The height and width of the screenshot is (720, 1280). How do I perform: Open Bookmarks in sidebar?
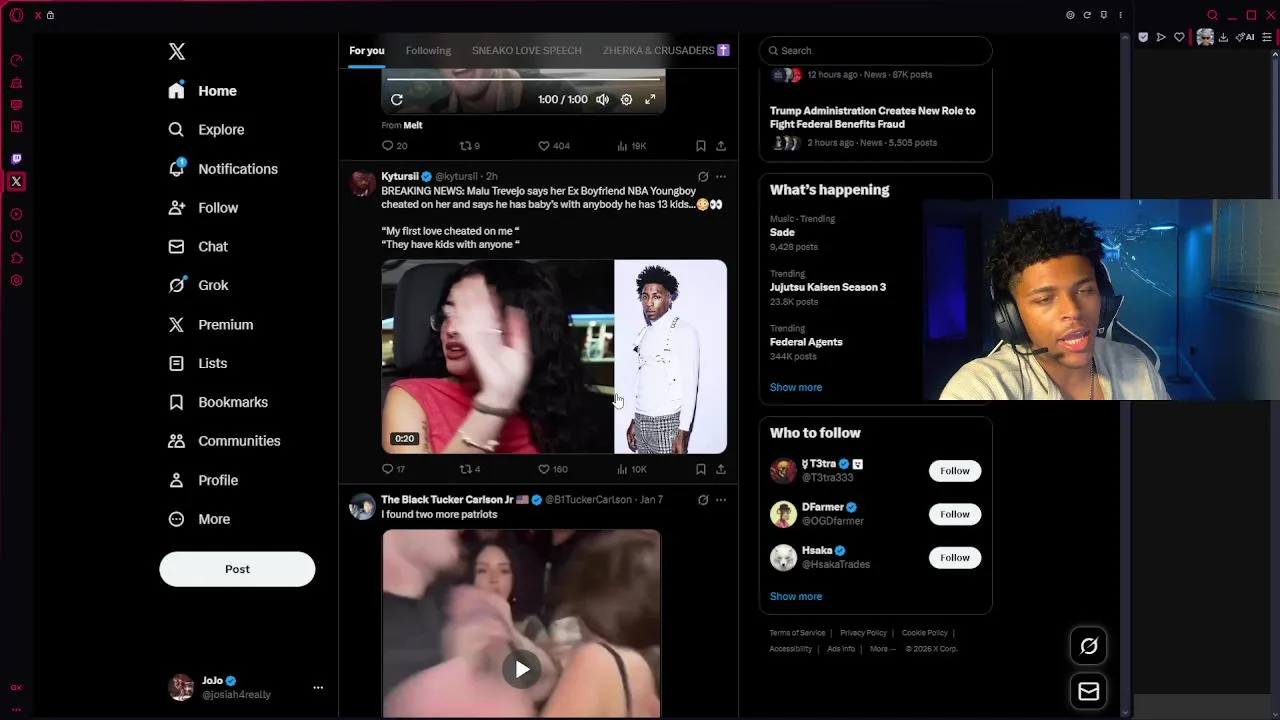[218, 402]
